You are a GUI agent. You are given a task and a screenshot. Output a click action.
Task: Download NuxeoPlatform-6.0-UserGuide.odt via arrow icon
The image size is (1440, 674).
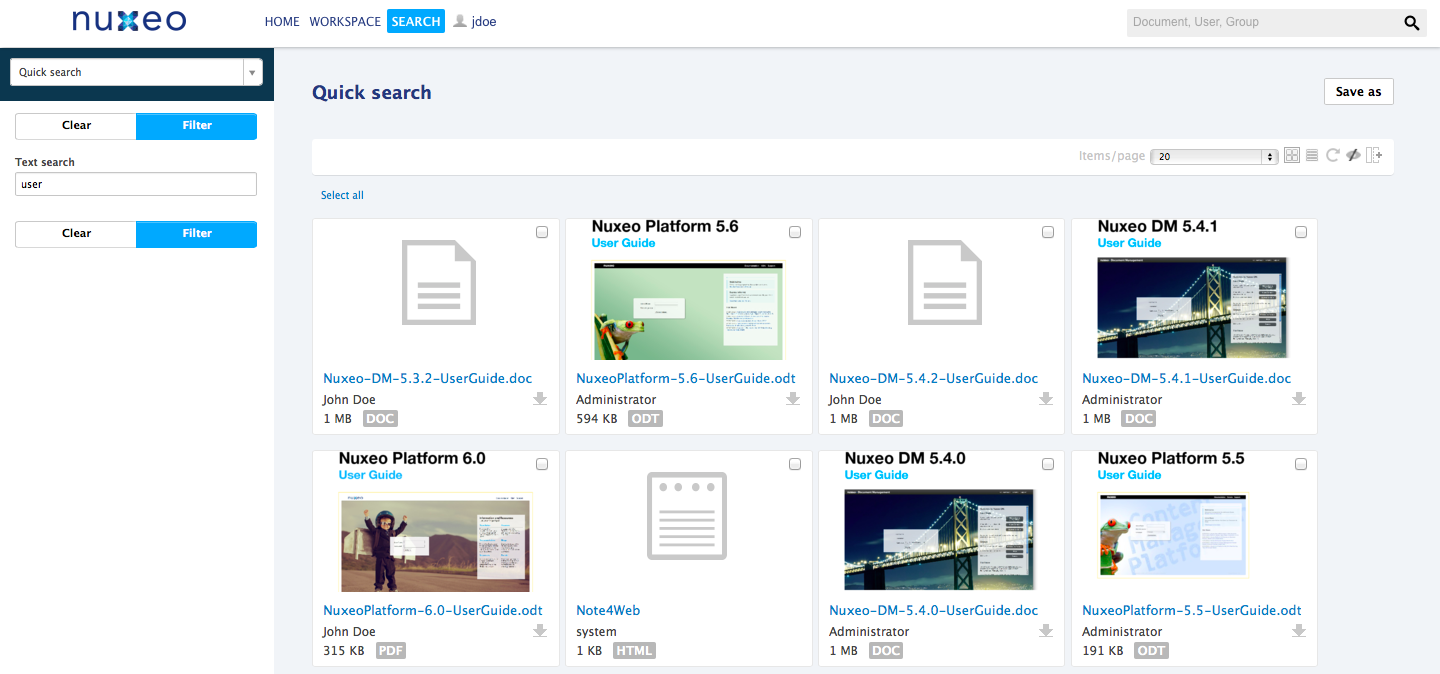[540, 631]
